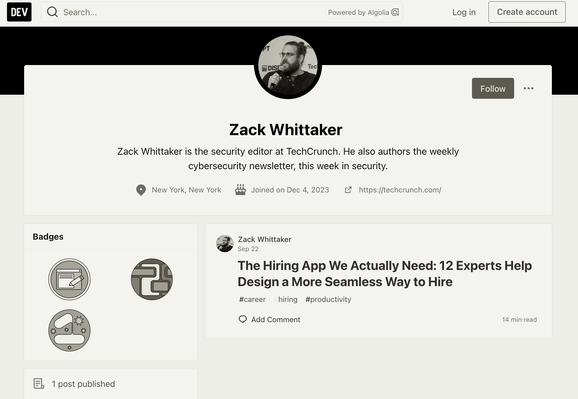Select the hiring tag

point(286,299)
